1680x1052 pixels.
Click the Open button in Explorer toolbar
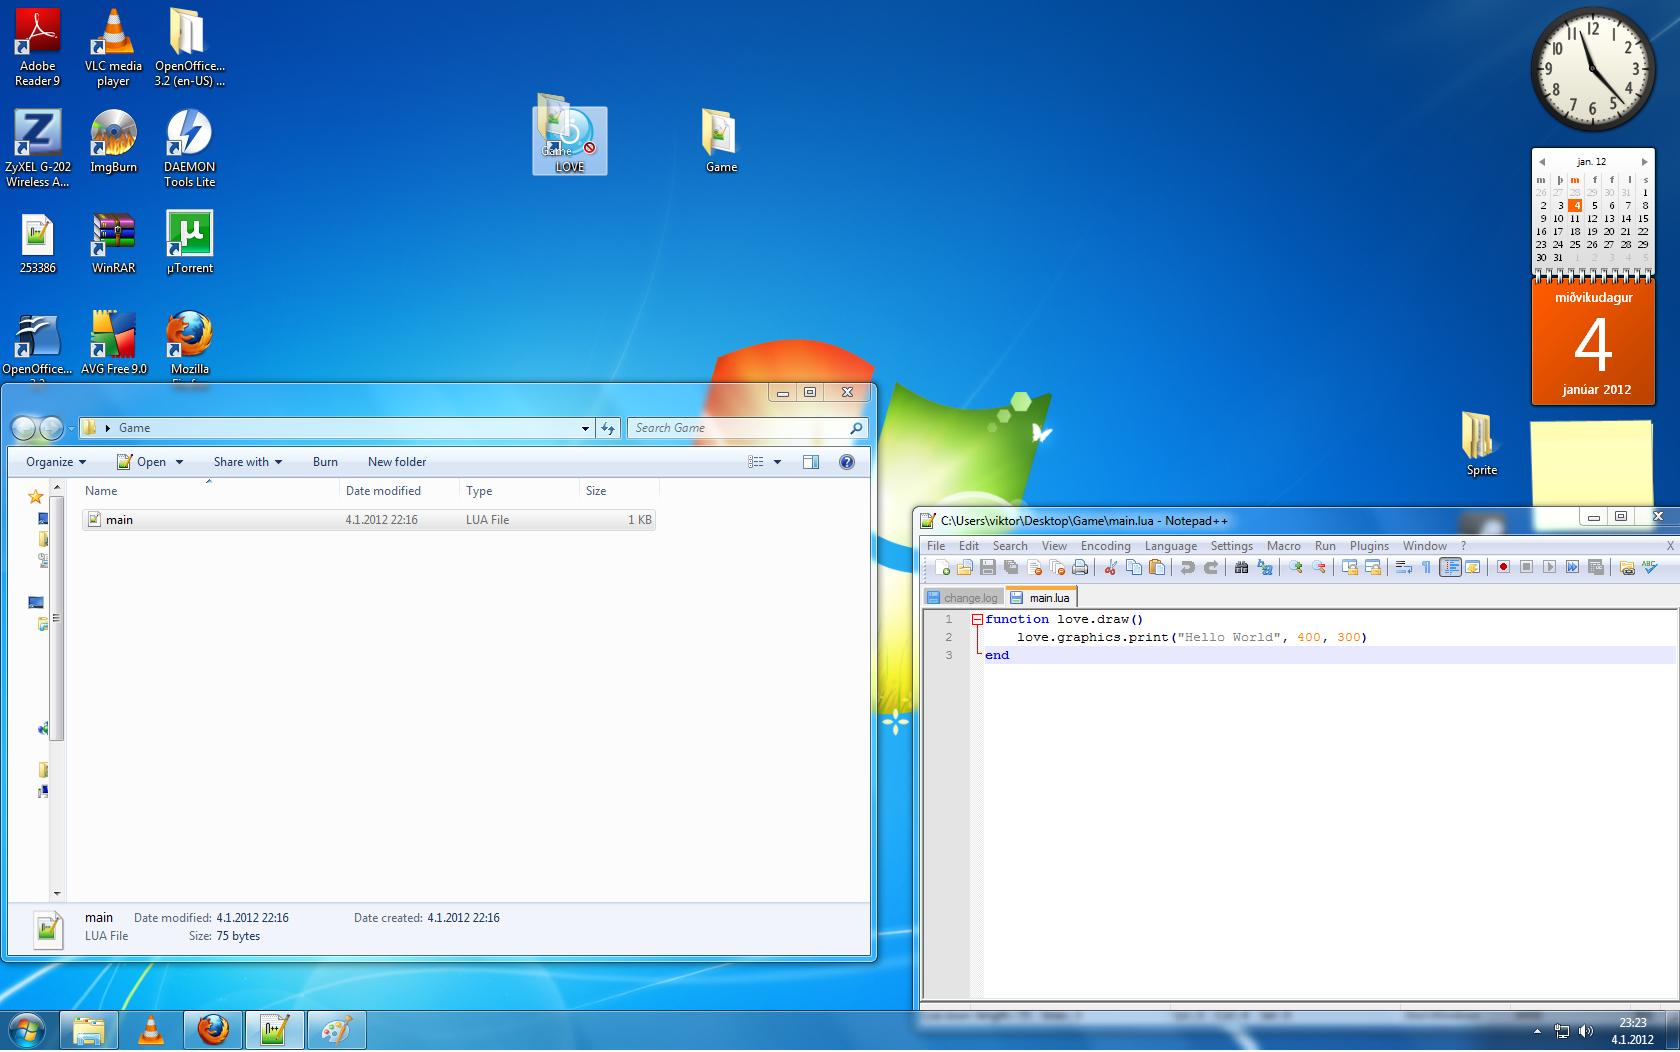pos(142,462)
